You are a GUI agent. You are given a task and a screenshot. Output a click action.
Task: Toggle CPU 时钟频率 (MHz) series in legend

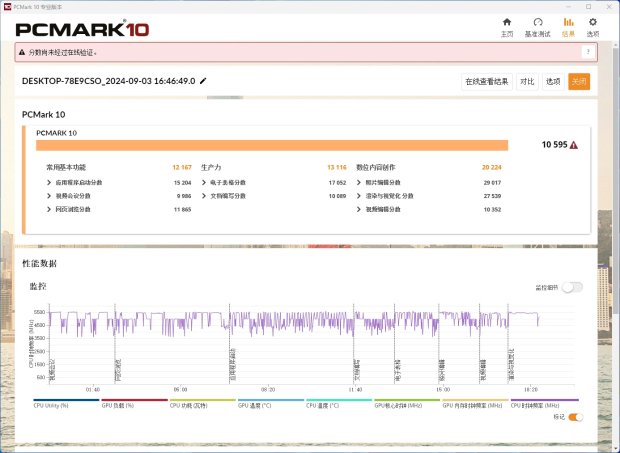coord(544,404)
